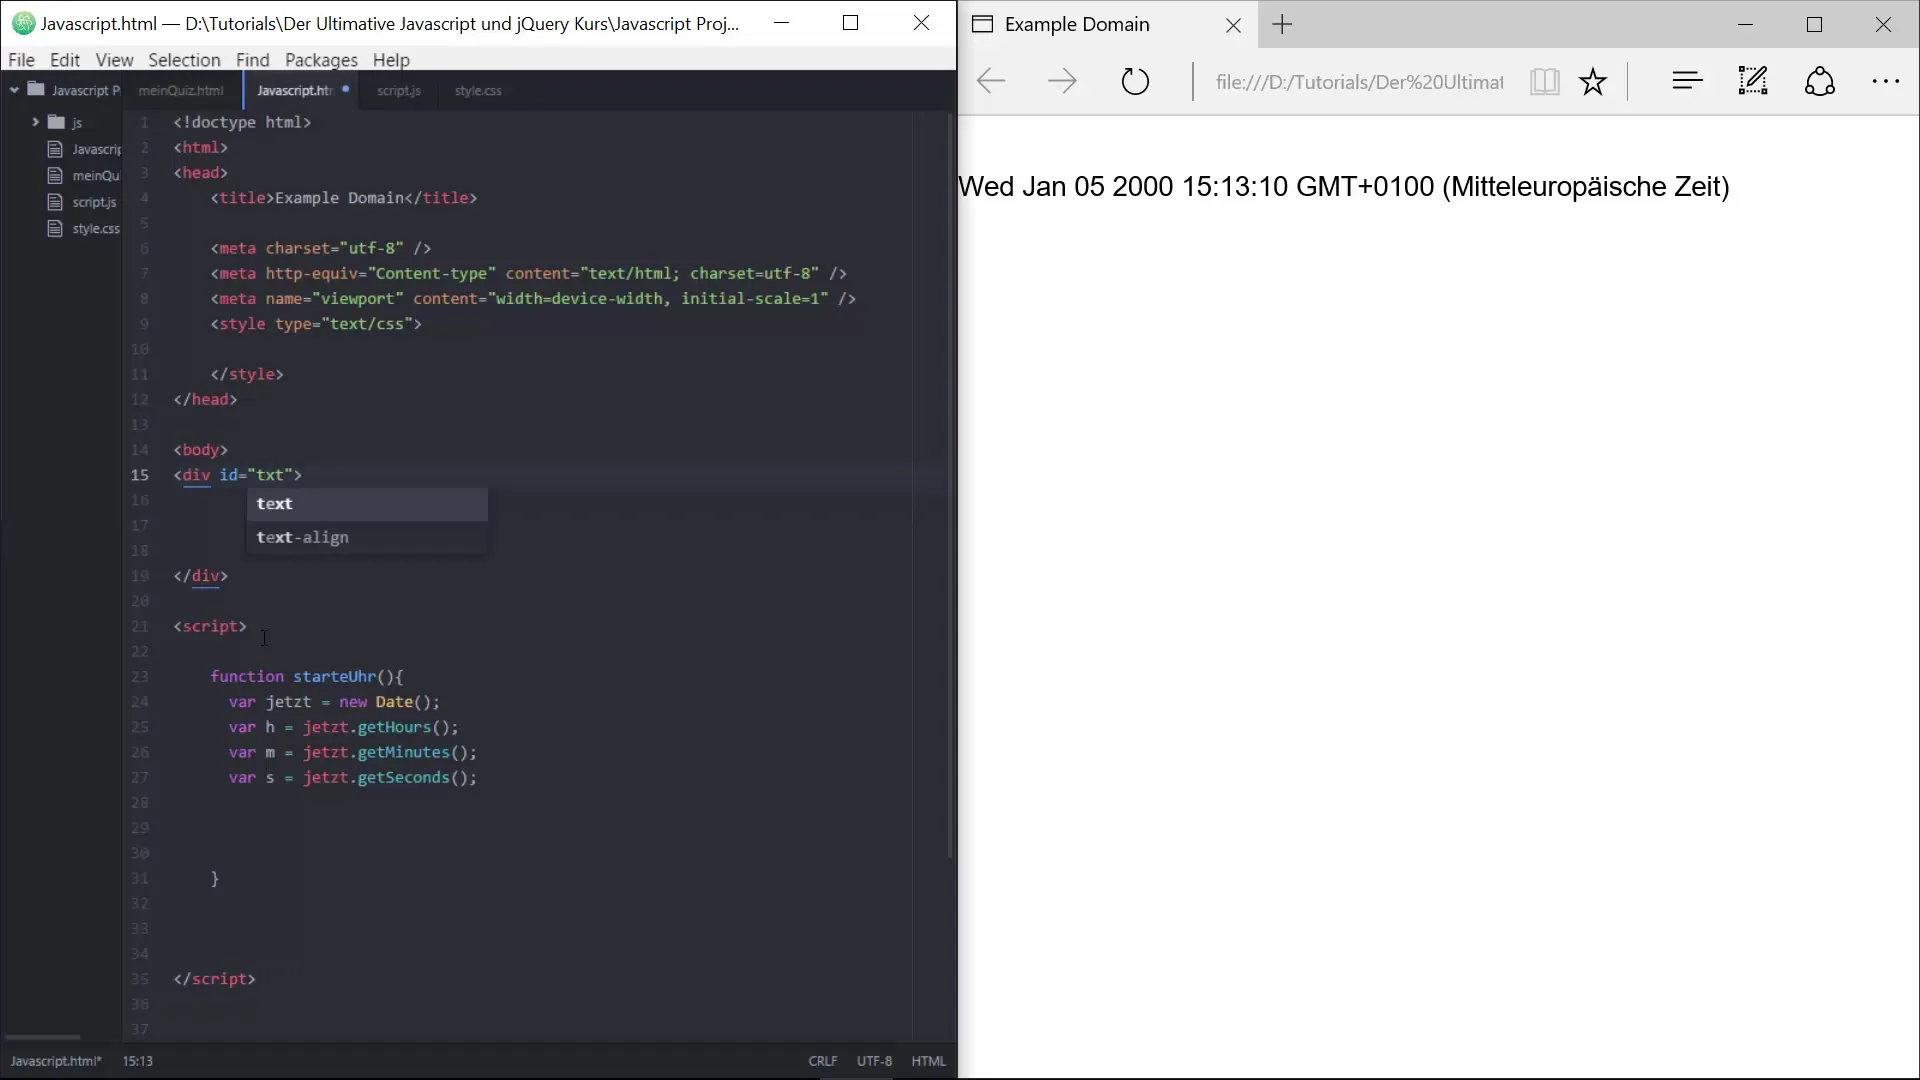This screenshot has width=1920, height=1080.
Task: Click 'var s = jetzt.getSeconds();' line
Action: [x=353, y=778]
